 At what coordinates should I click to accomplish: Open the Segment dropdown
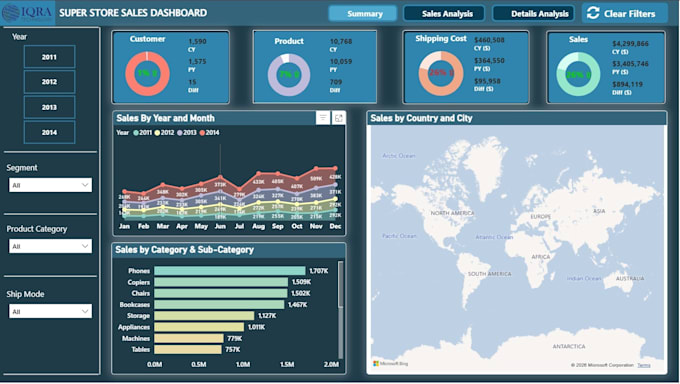point(50,185)
